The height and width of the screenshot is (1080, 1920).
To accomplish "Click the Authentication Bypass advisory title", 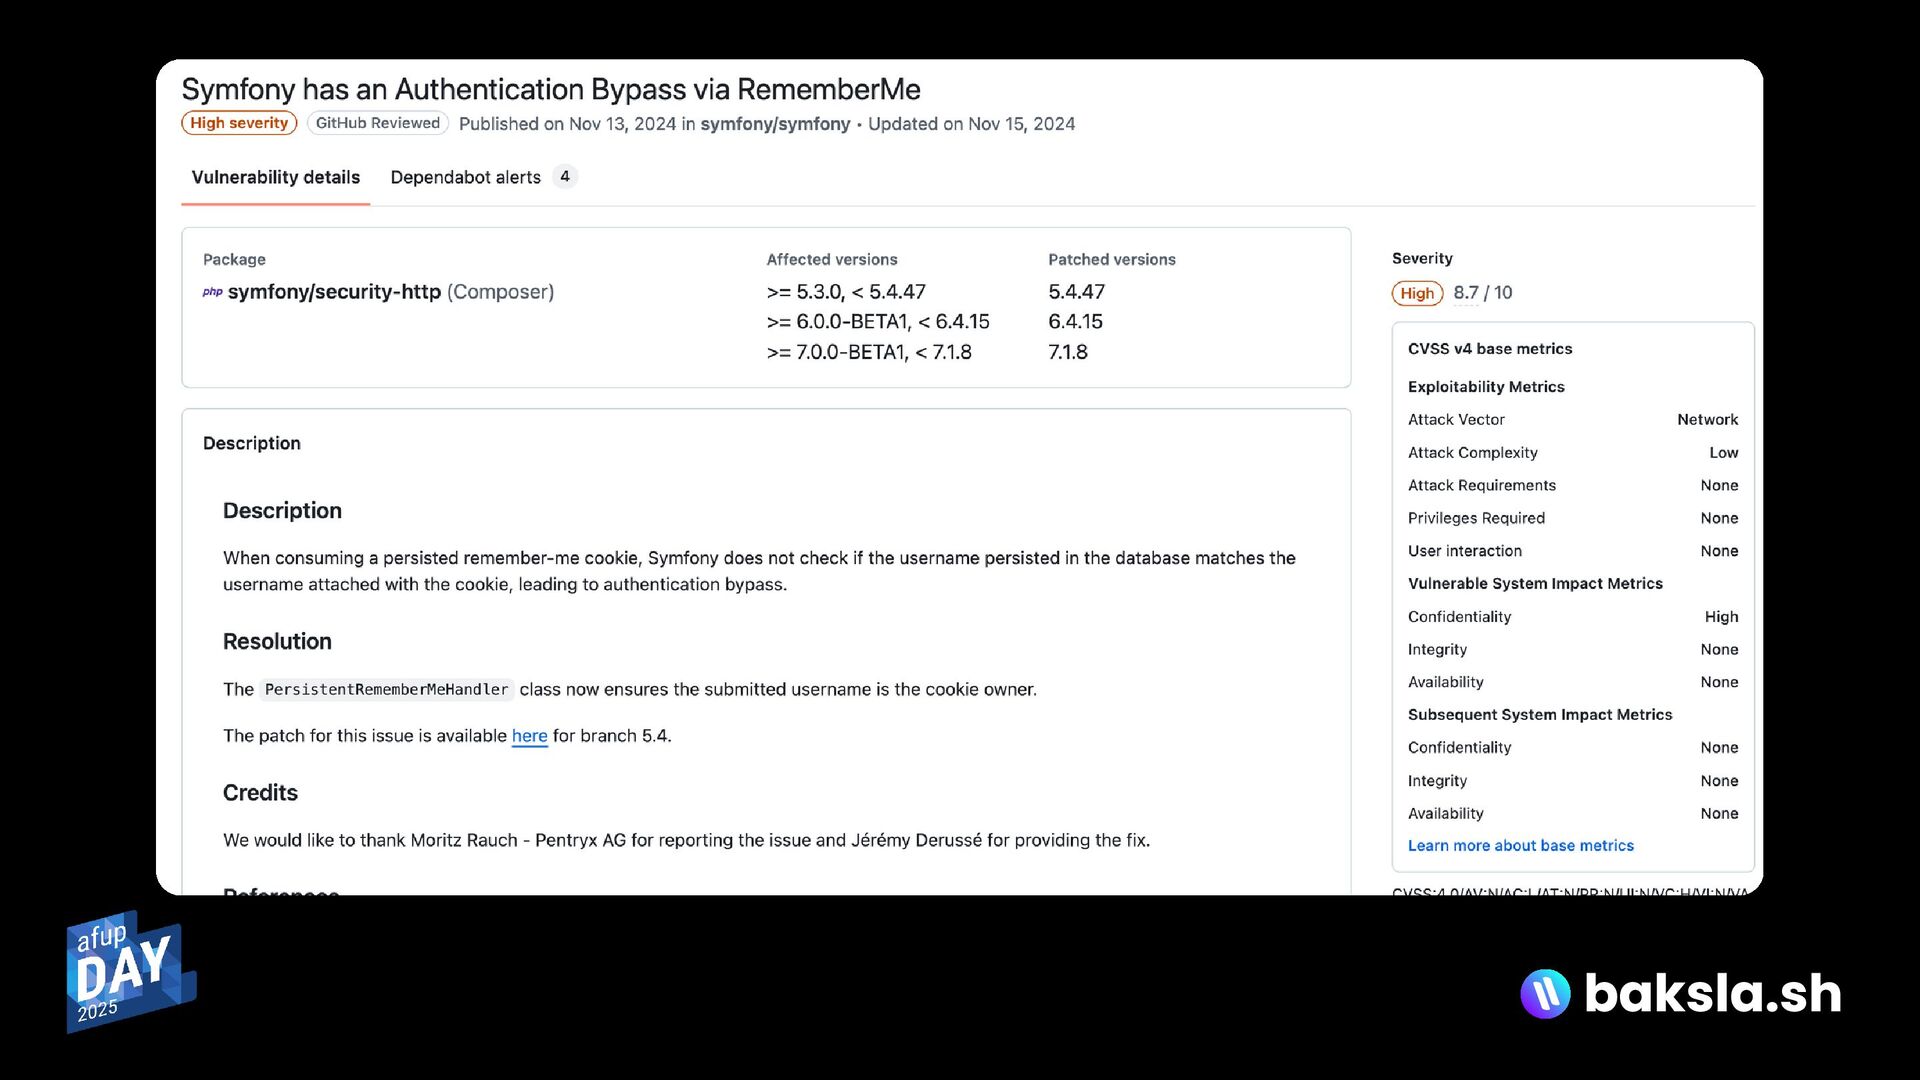I will tap(551, 89).
